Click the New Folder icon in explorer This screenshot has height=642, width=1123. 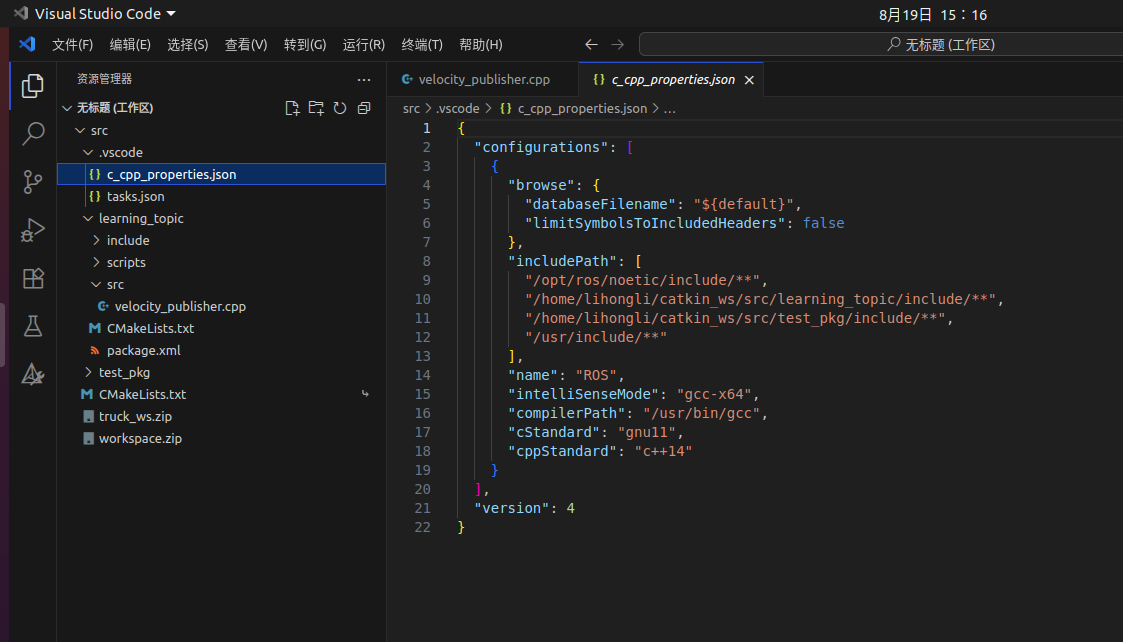(x=316, y=108)
